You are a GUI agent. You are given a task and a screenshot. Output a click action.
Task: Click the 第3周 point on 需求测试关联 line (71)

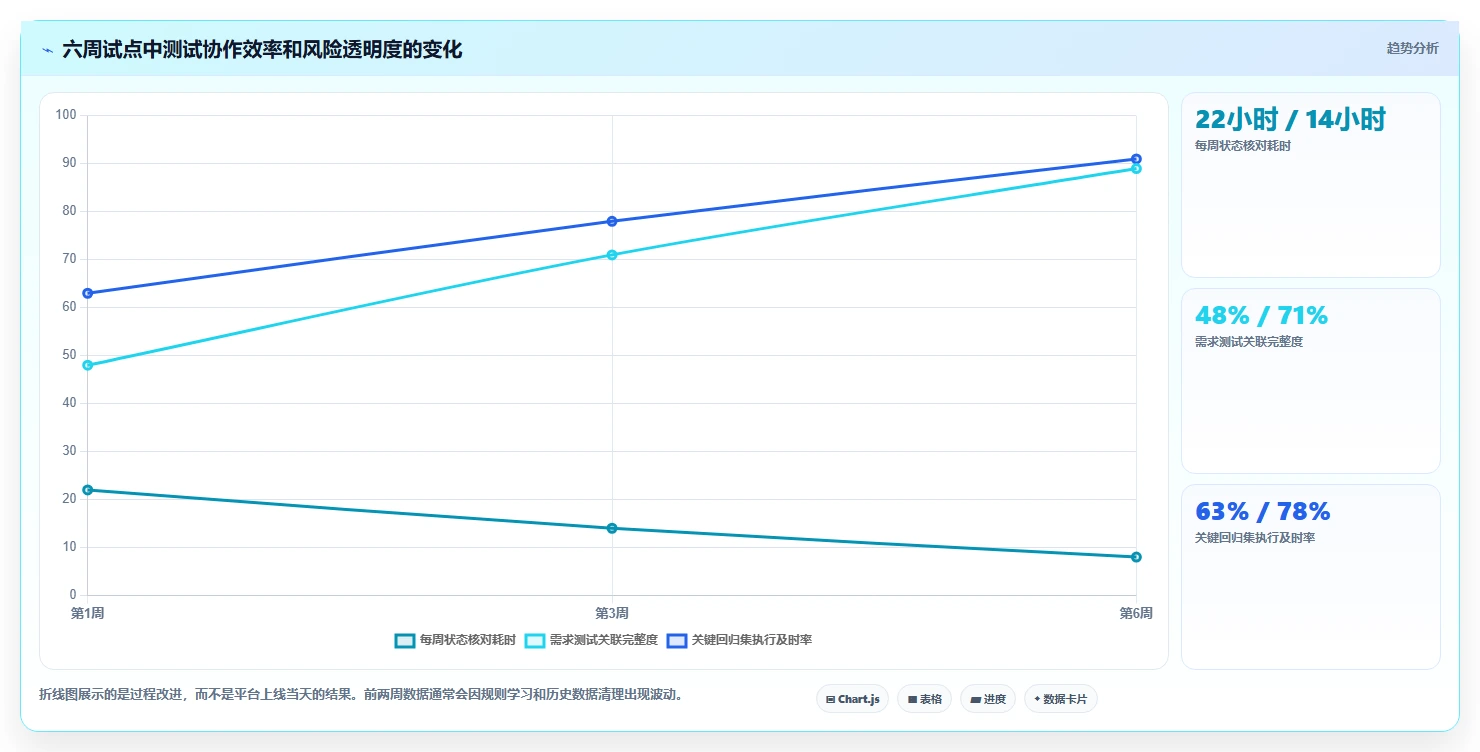612,255
